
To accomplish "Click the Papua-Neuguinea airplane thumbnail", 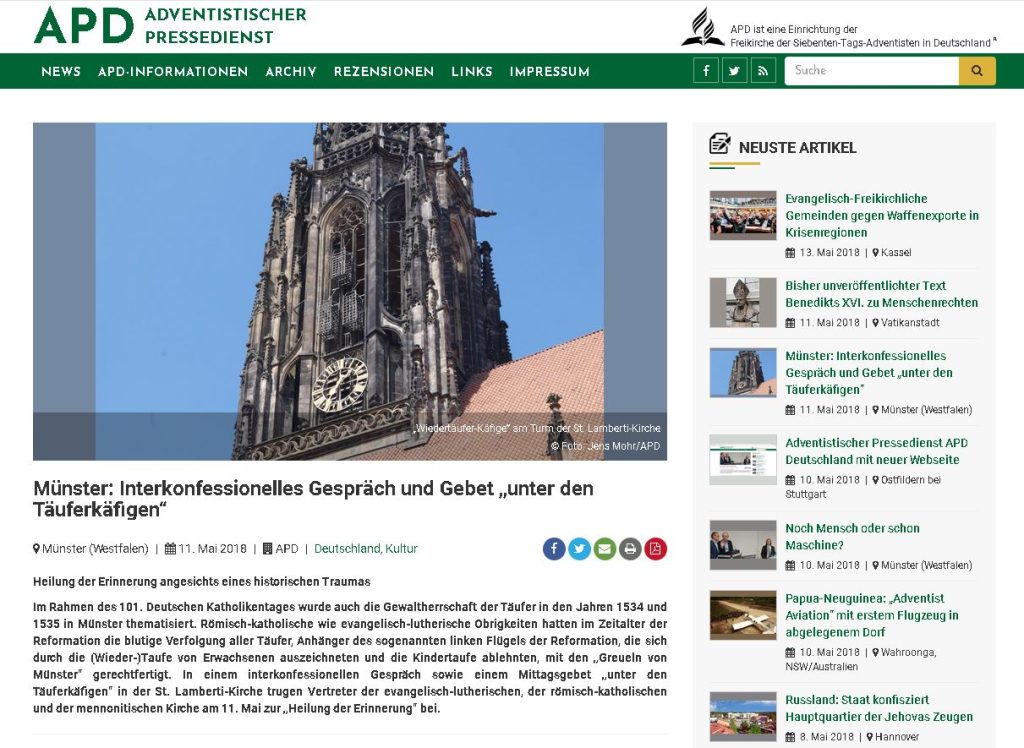I will (x=743, y=615).
